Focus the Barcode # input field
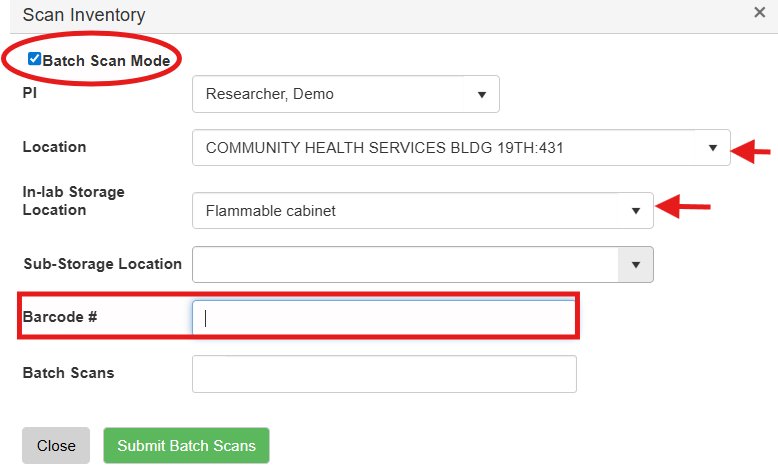 point(384,318)
